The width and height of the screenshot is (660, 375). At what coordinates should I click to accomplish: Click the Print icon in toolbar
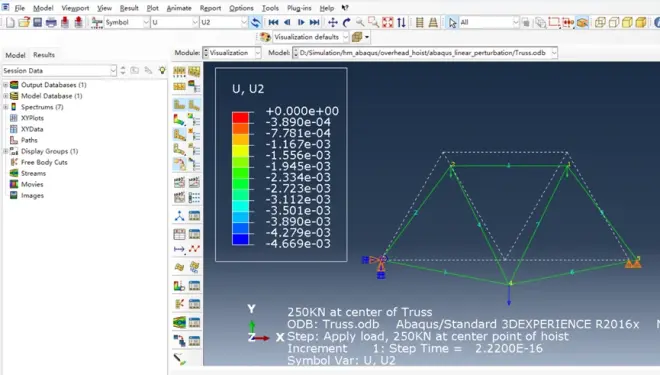[51, 22]
